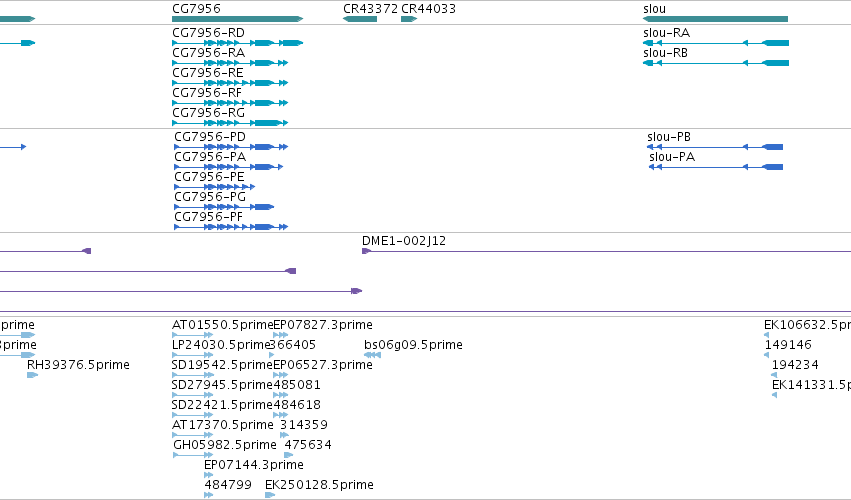Click the slou-PB protein feature

715,147
